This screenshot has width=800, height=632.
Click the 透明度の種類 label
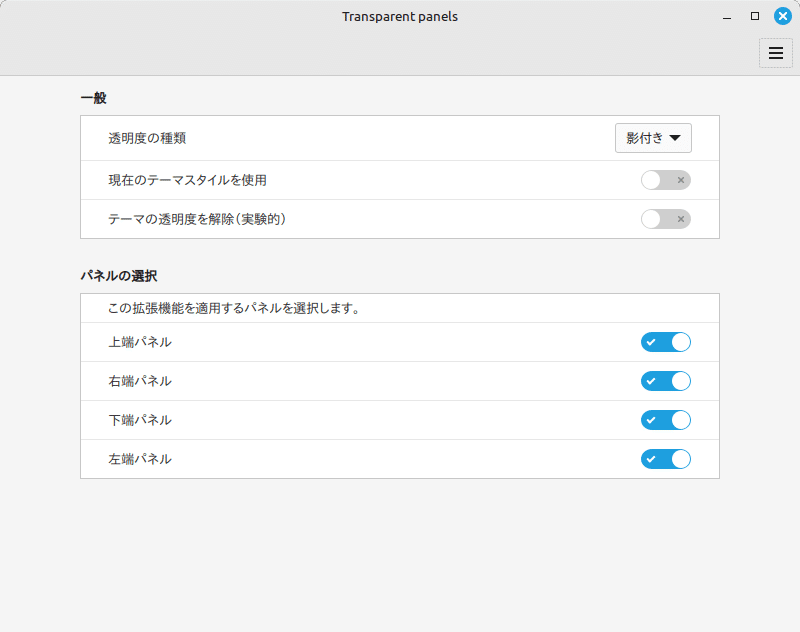(147, 138)
